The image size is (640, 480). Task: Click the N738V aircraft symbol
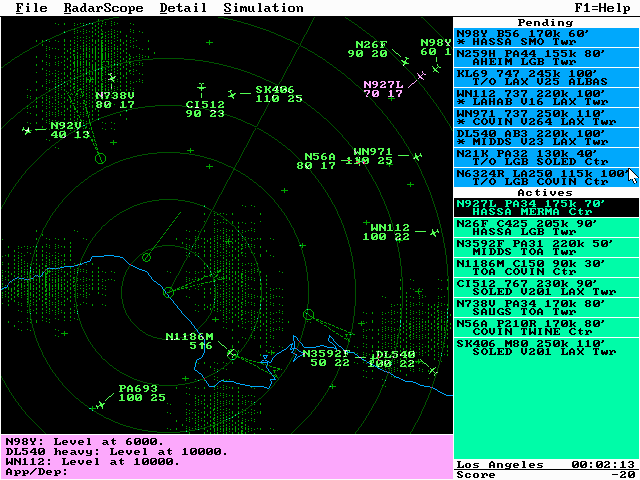coord(111,78)
